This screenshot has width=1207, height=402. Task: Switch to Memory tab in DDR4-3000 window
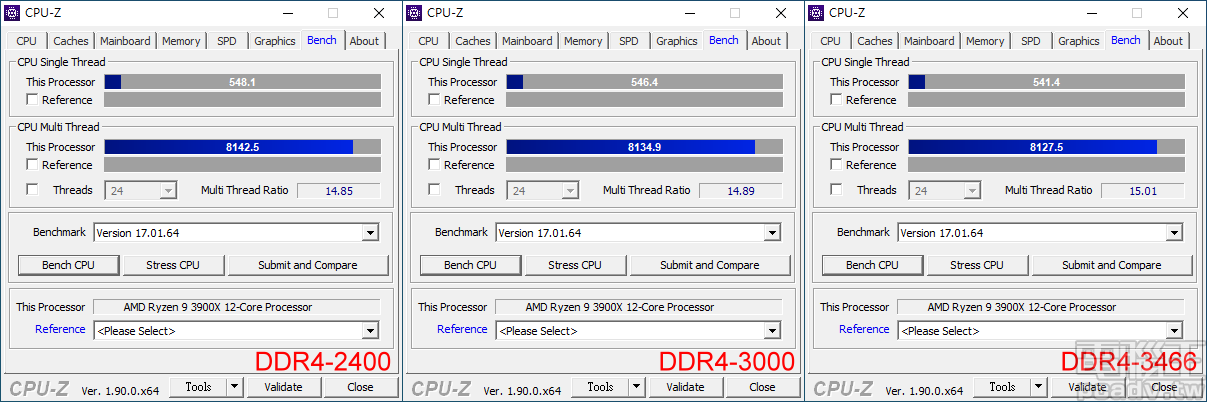pos(583,41)
